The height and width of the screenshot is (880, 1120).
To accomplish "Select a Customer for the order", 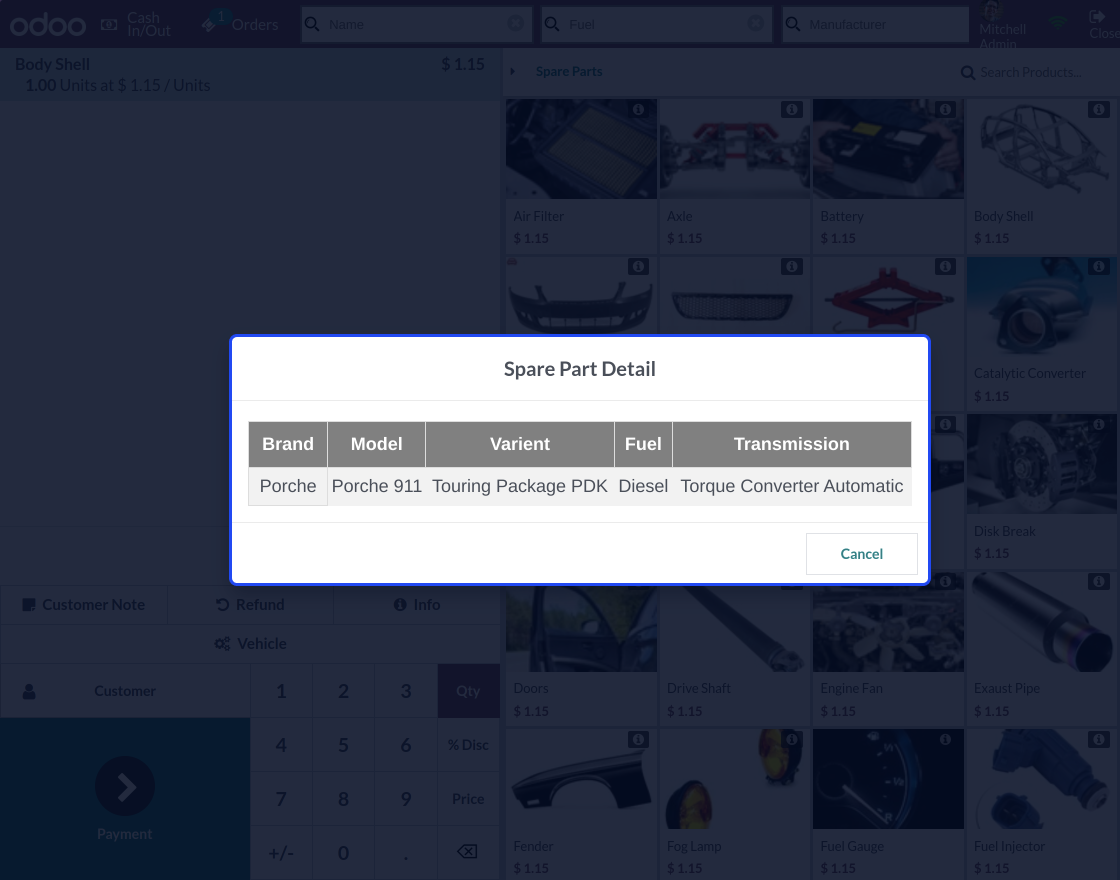I will 125,691.
